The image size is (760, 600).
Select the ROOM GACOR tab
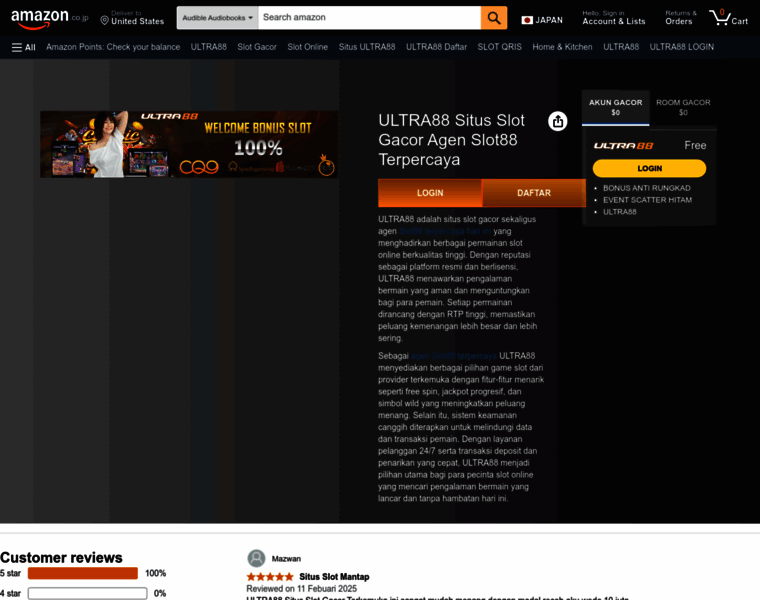(683, 108)
